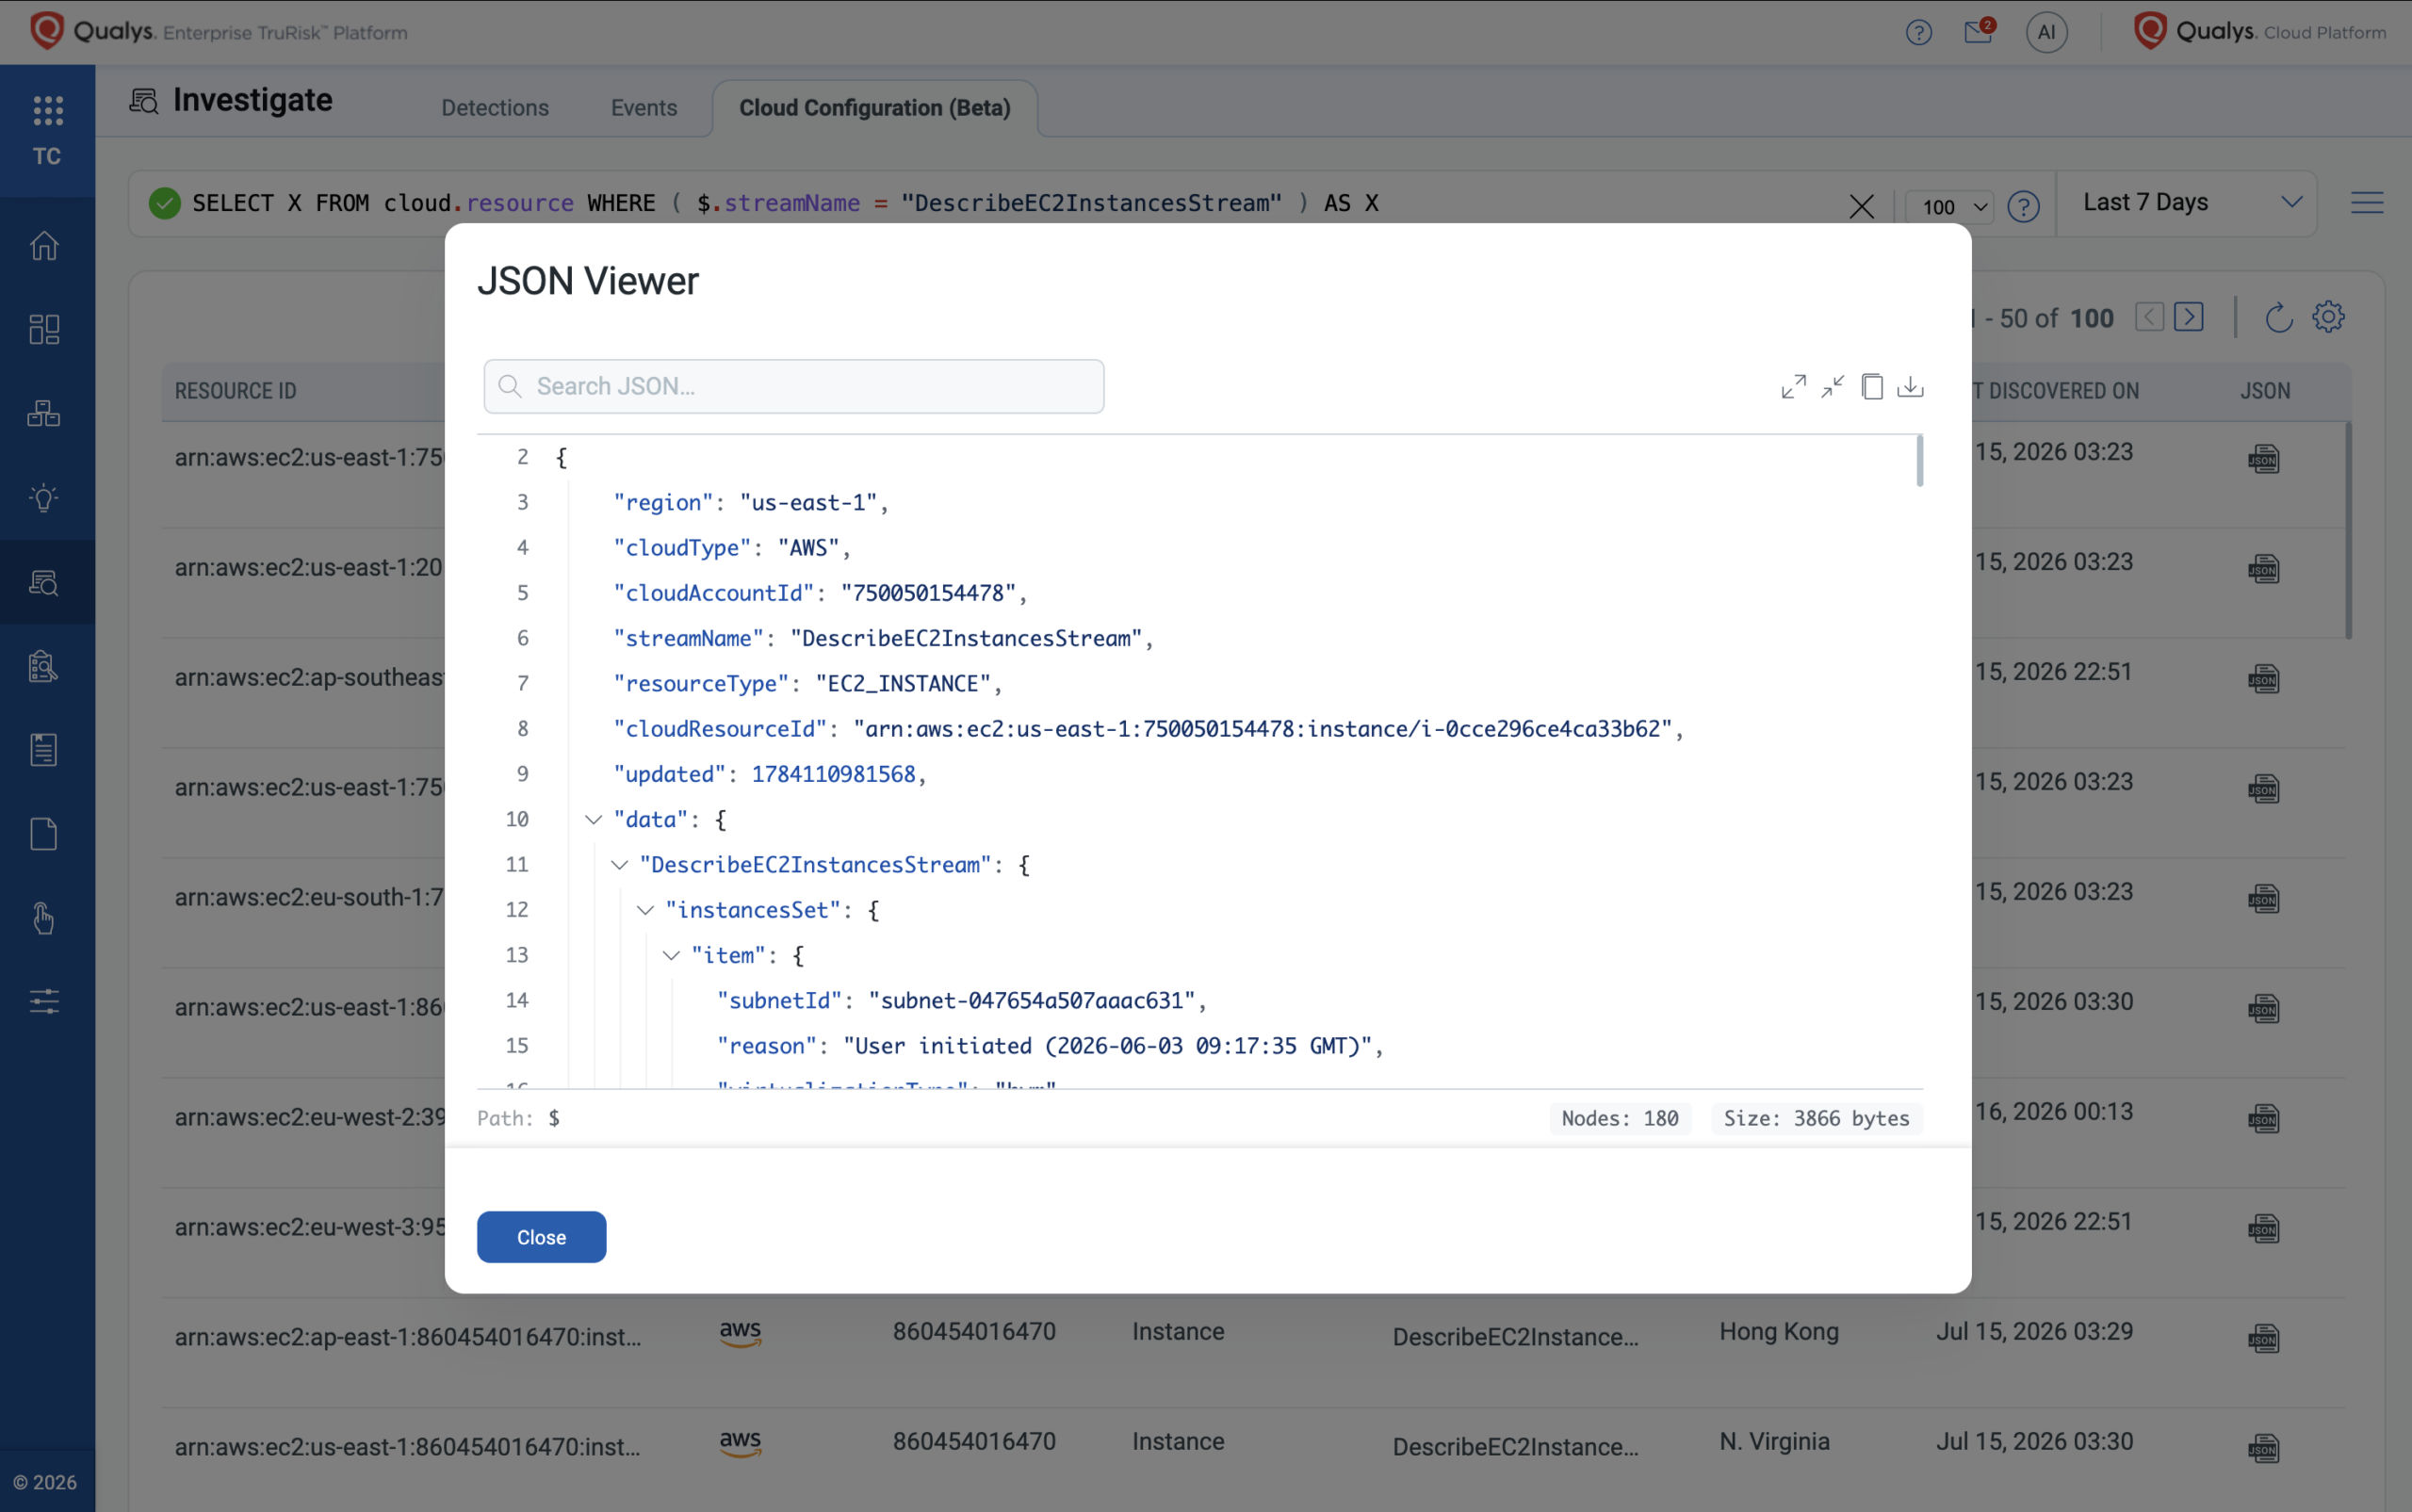Open the sliders configuration sidebar icon
2412x1512 pixels.
44,1001
